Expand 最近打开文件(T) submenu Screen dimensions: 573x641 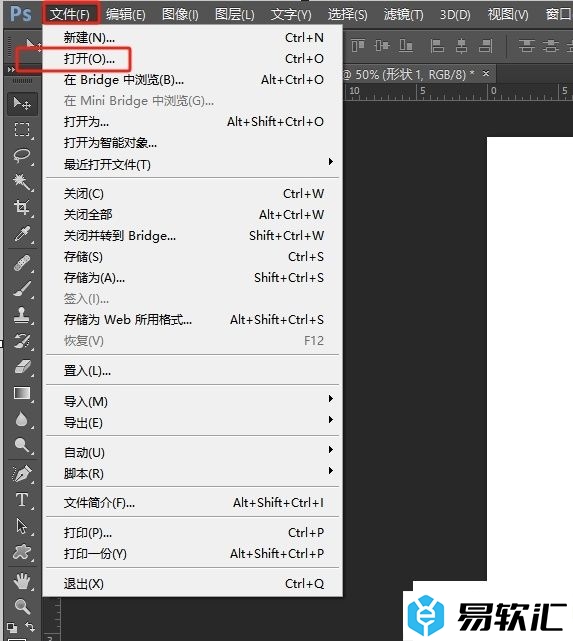click(x=192, y=164)
